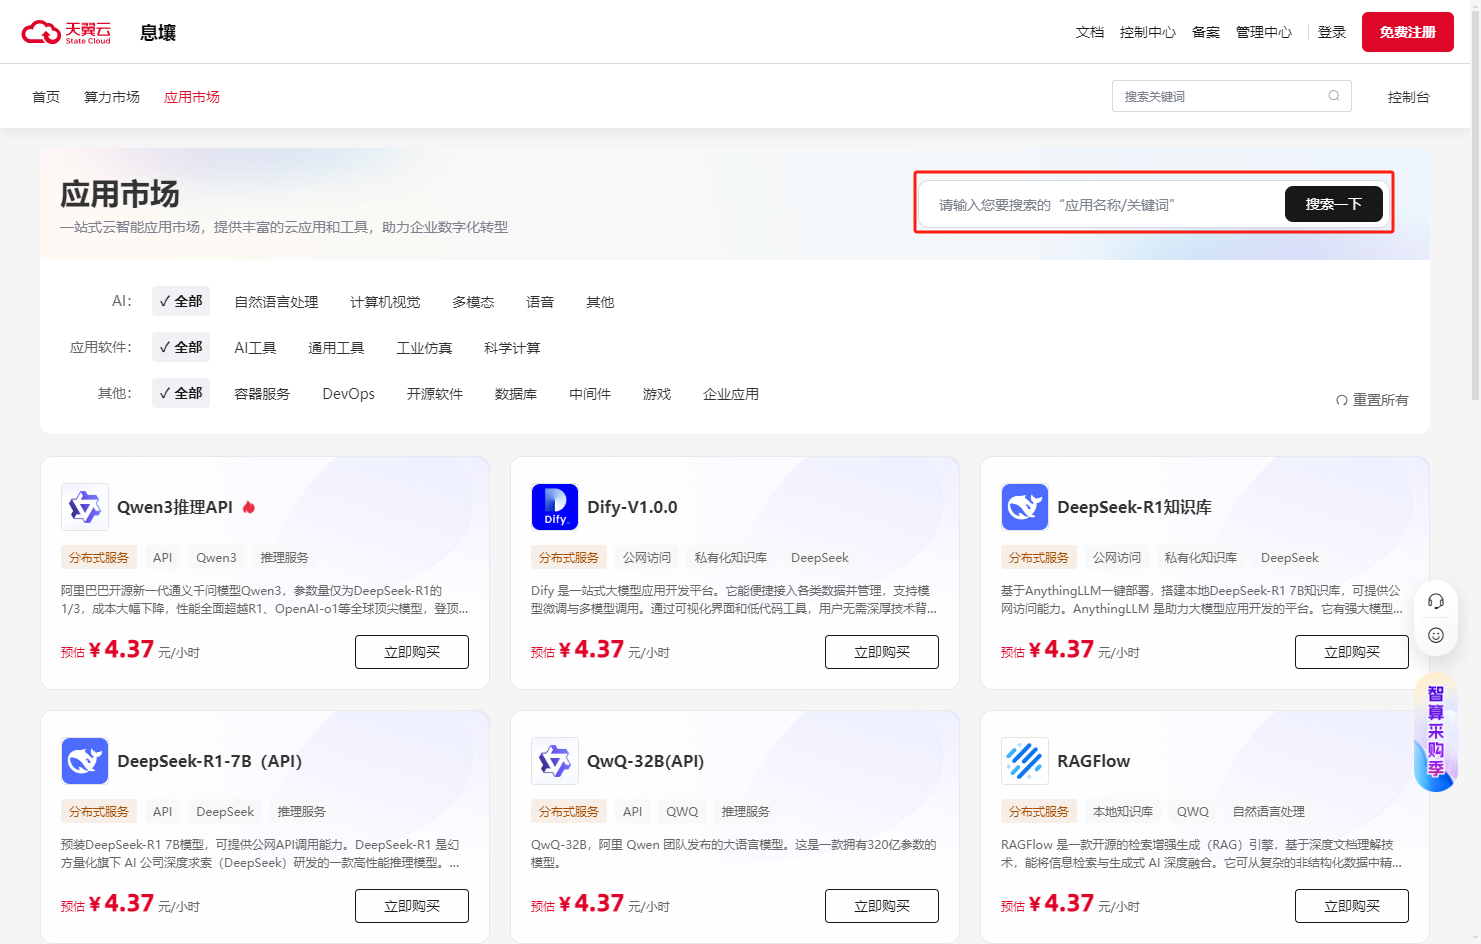
Task: Click the State Cloud logo
Action: [66, 32]
